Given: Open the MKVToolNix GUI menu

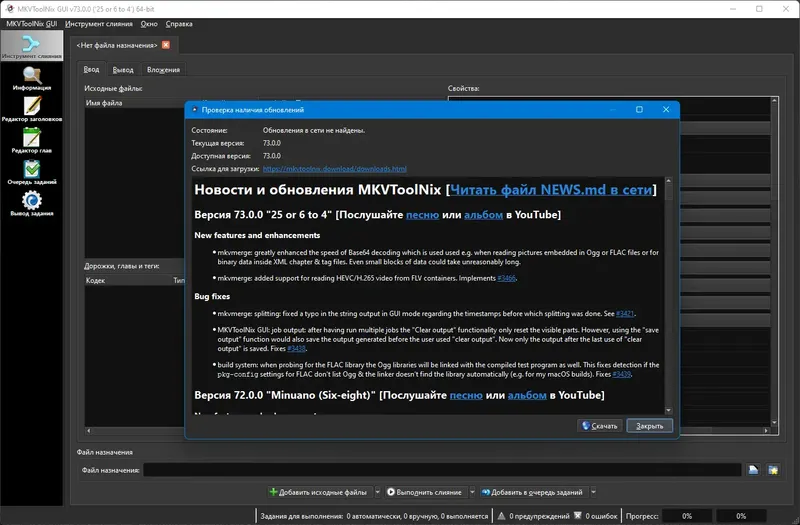Looking at the screenshot, I should (x=32, y=24).
